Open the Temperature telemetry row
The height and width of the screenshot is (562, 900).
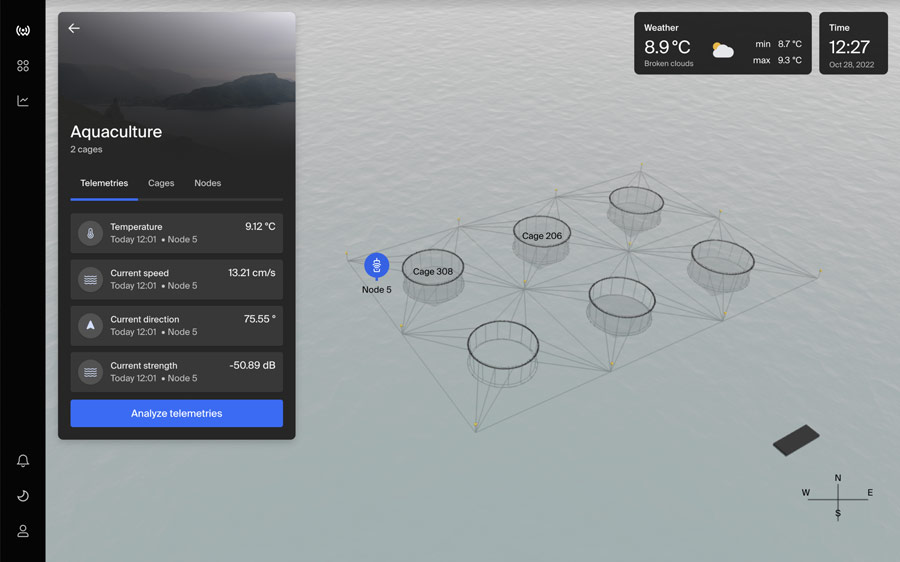pyautogui.click(x=177, y=233)
